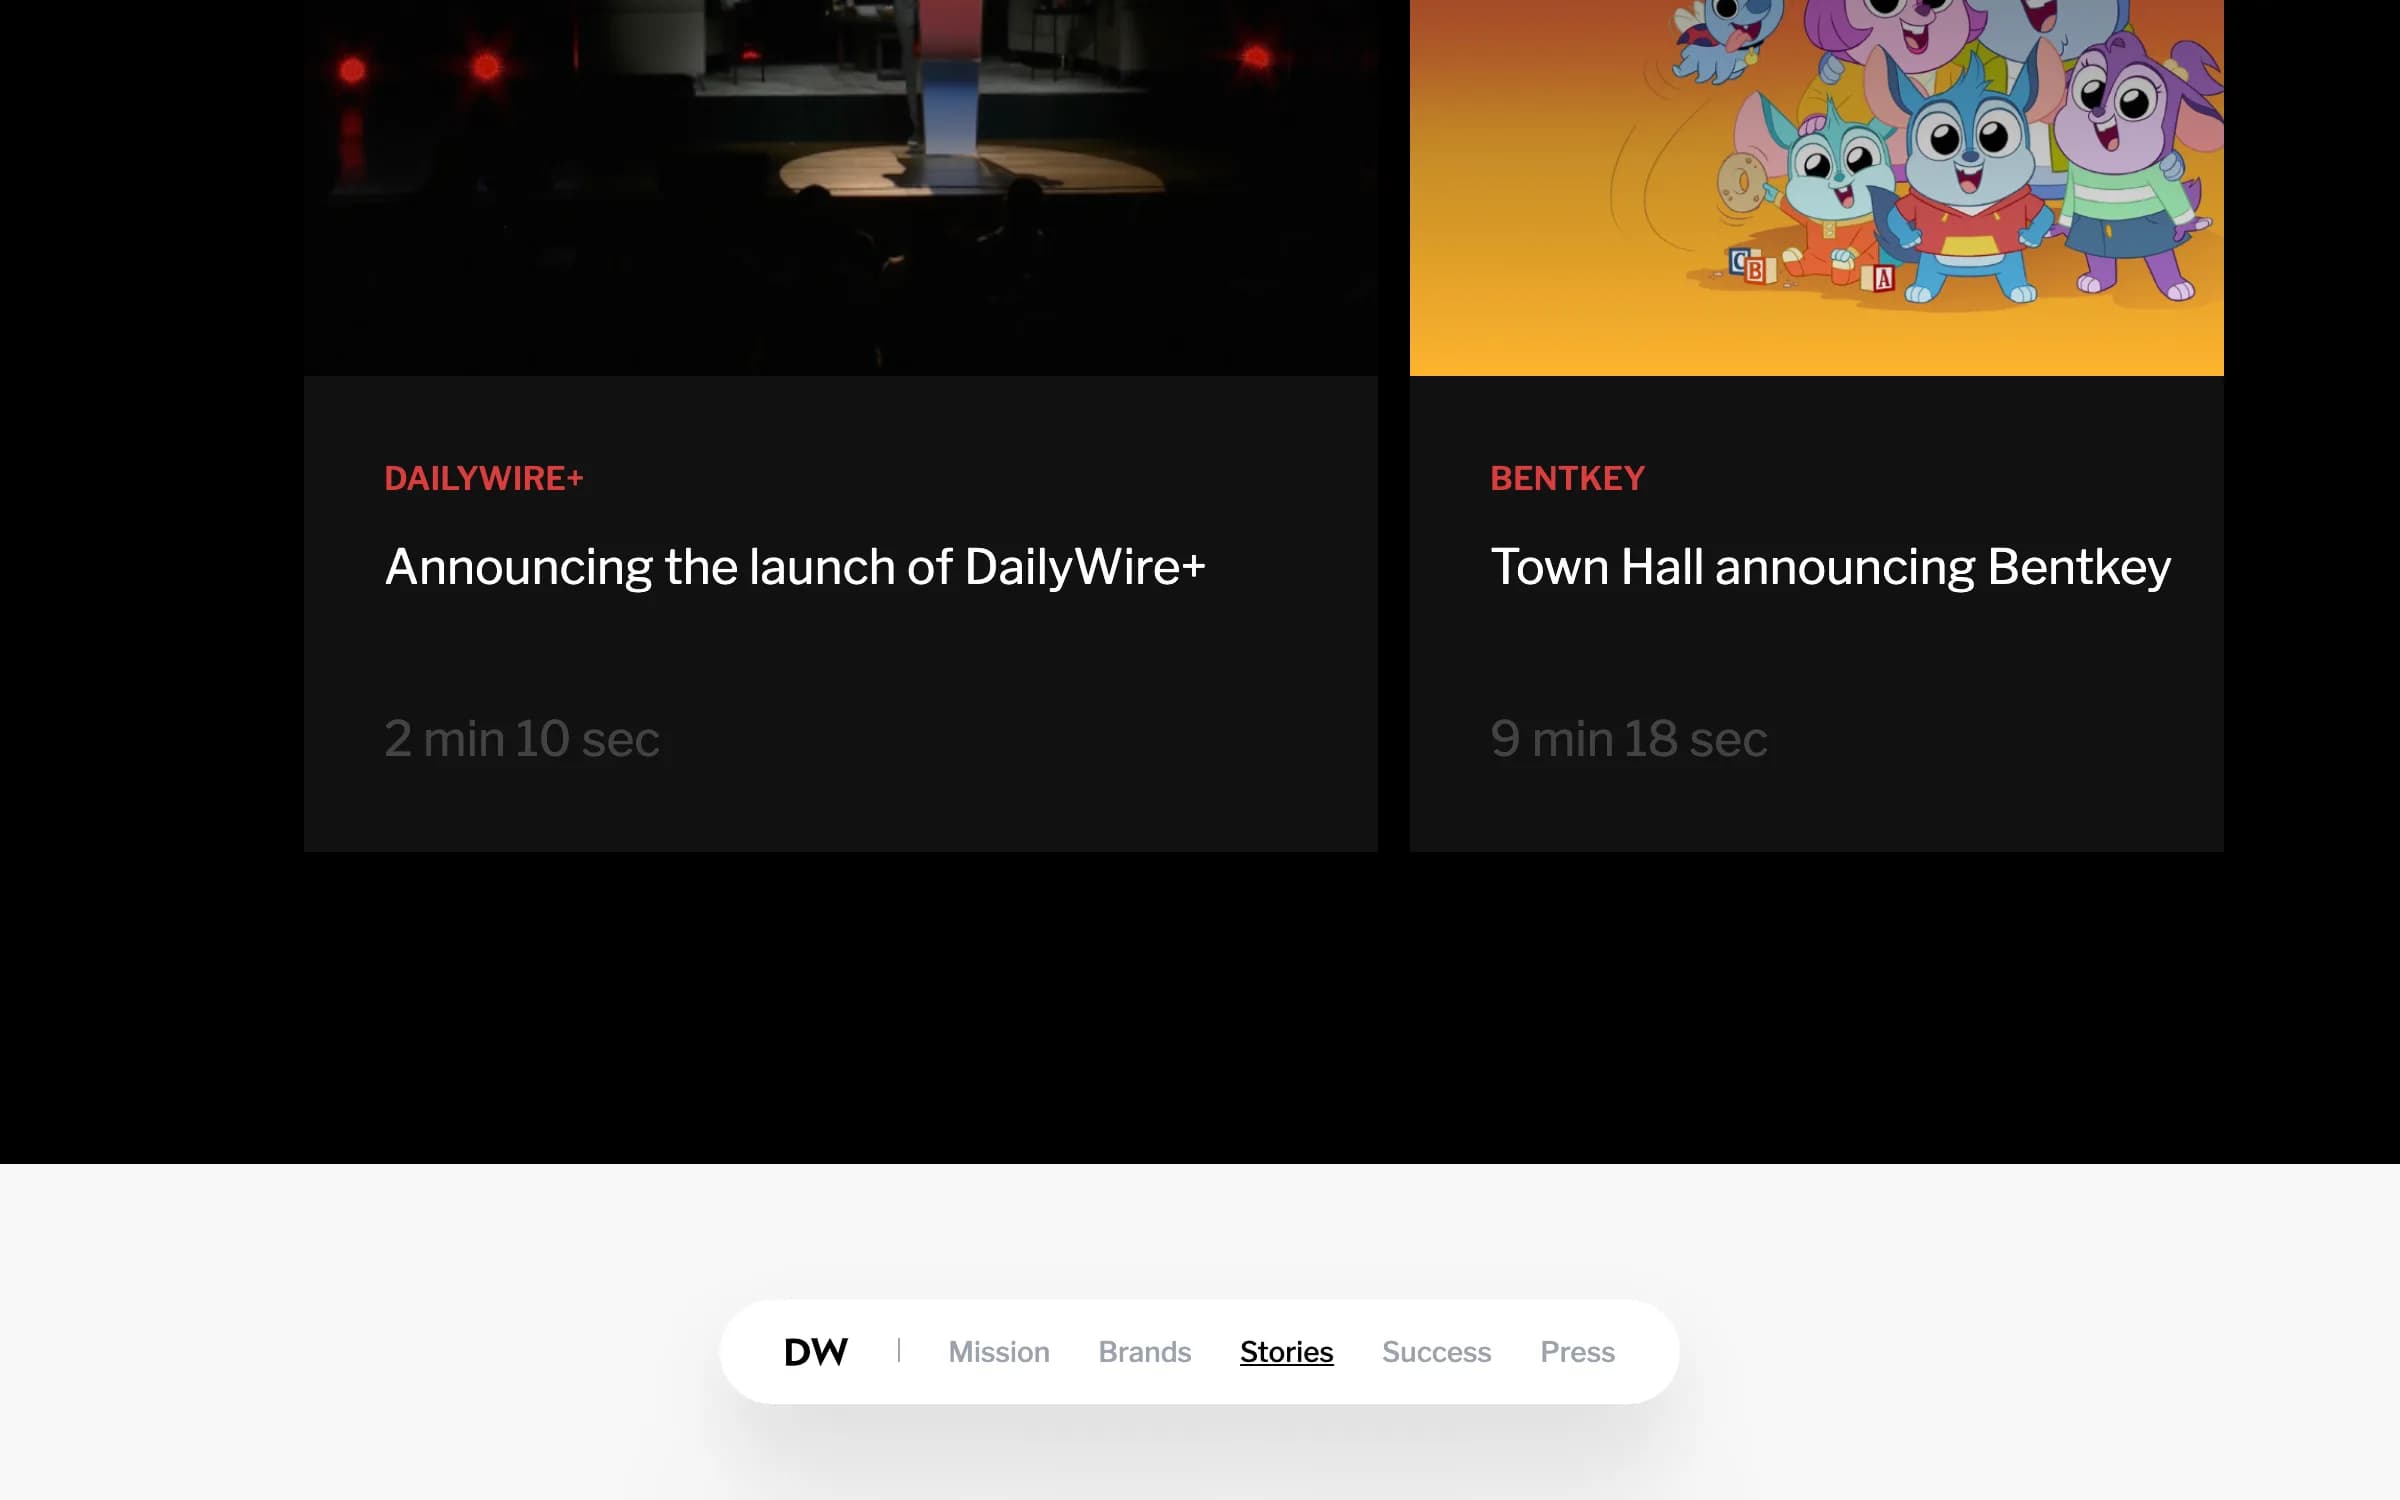Screen dimensions: 2400x1500
Task: Go to the Brands section
Action: click(1145, 1352)
